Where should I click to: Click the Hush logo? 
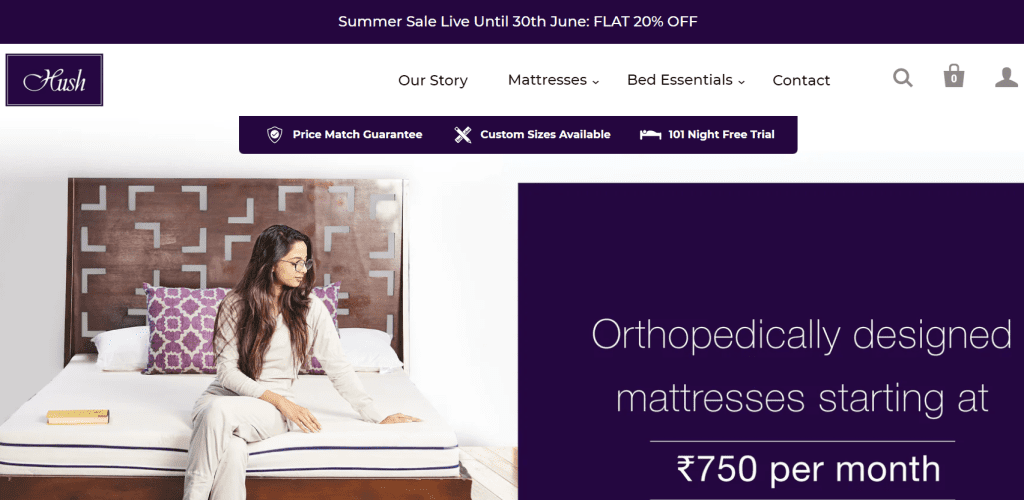54,80
